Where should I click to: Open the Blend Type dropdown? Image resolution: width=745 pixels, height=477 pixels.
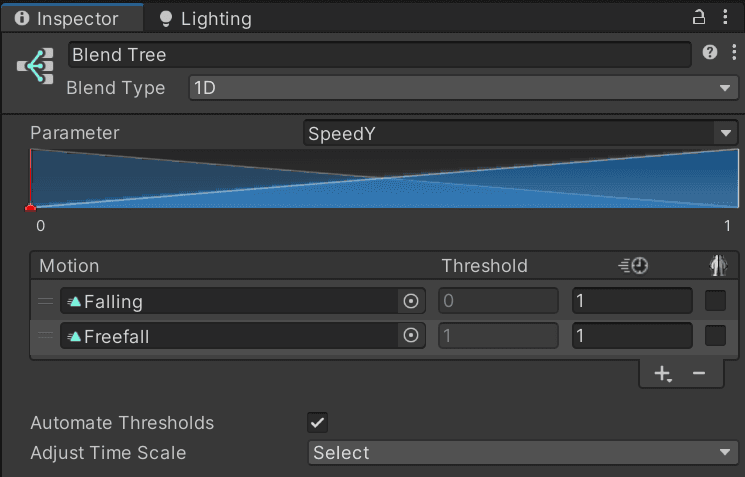tap(462, 88)
